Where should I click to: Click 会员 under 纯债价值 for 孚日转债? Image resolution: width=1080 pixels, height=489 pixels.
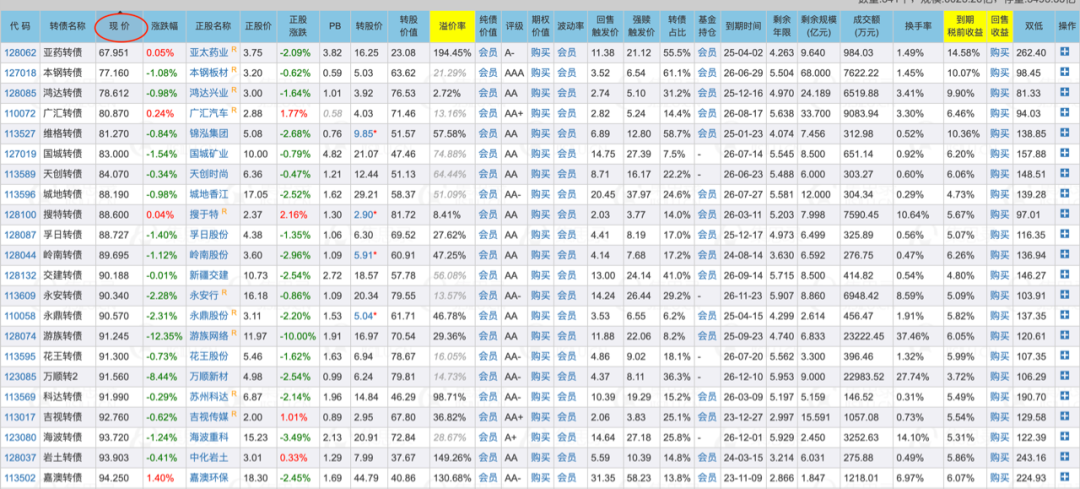(488, 236)
